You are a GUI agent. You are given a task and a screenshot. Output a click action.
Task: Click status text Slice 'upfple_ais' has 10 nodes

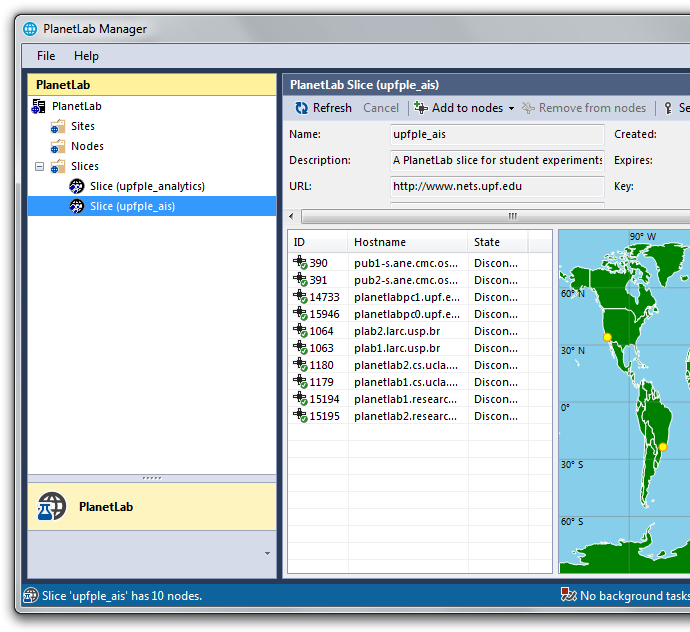pyautogui.click(x=122, y=596)
